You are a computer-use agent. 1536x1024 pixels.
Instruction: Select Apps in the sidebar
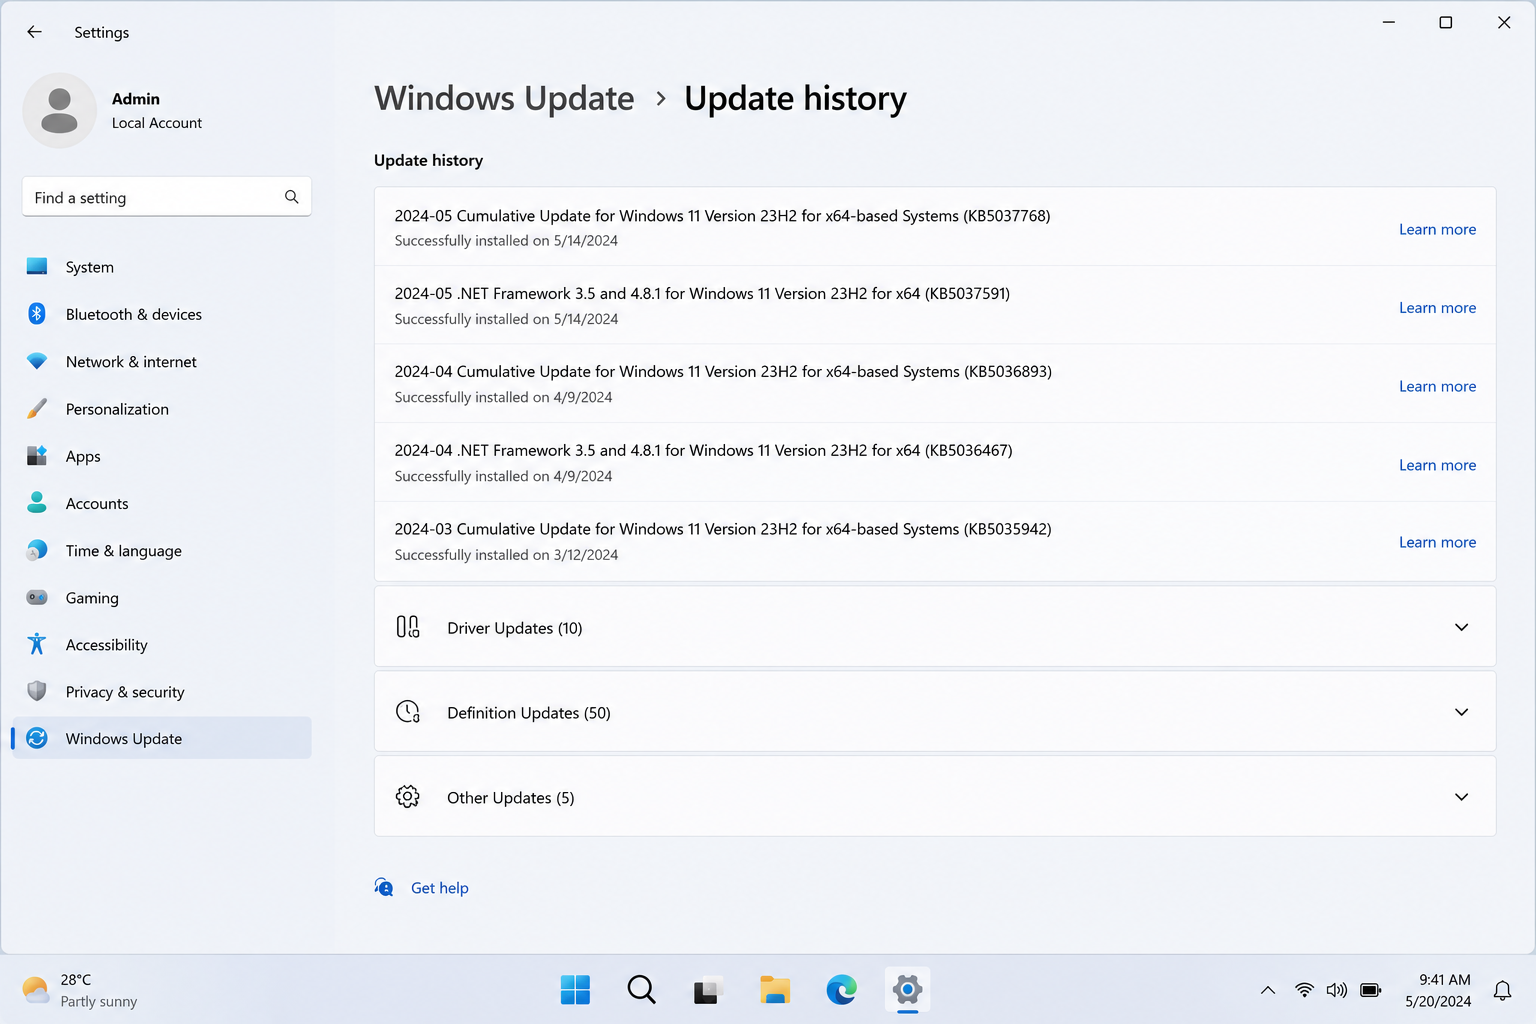coord(162,456)
